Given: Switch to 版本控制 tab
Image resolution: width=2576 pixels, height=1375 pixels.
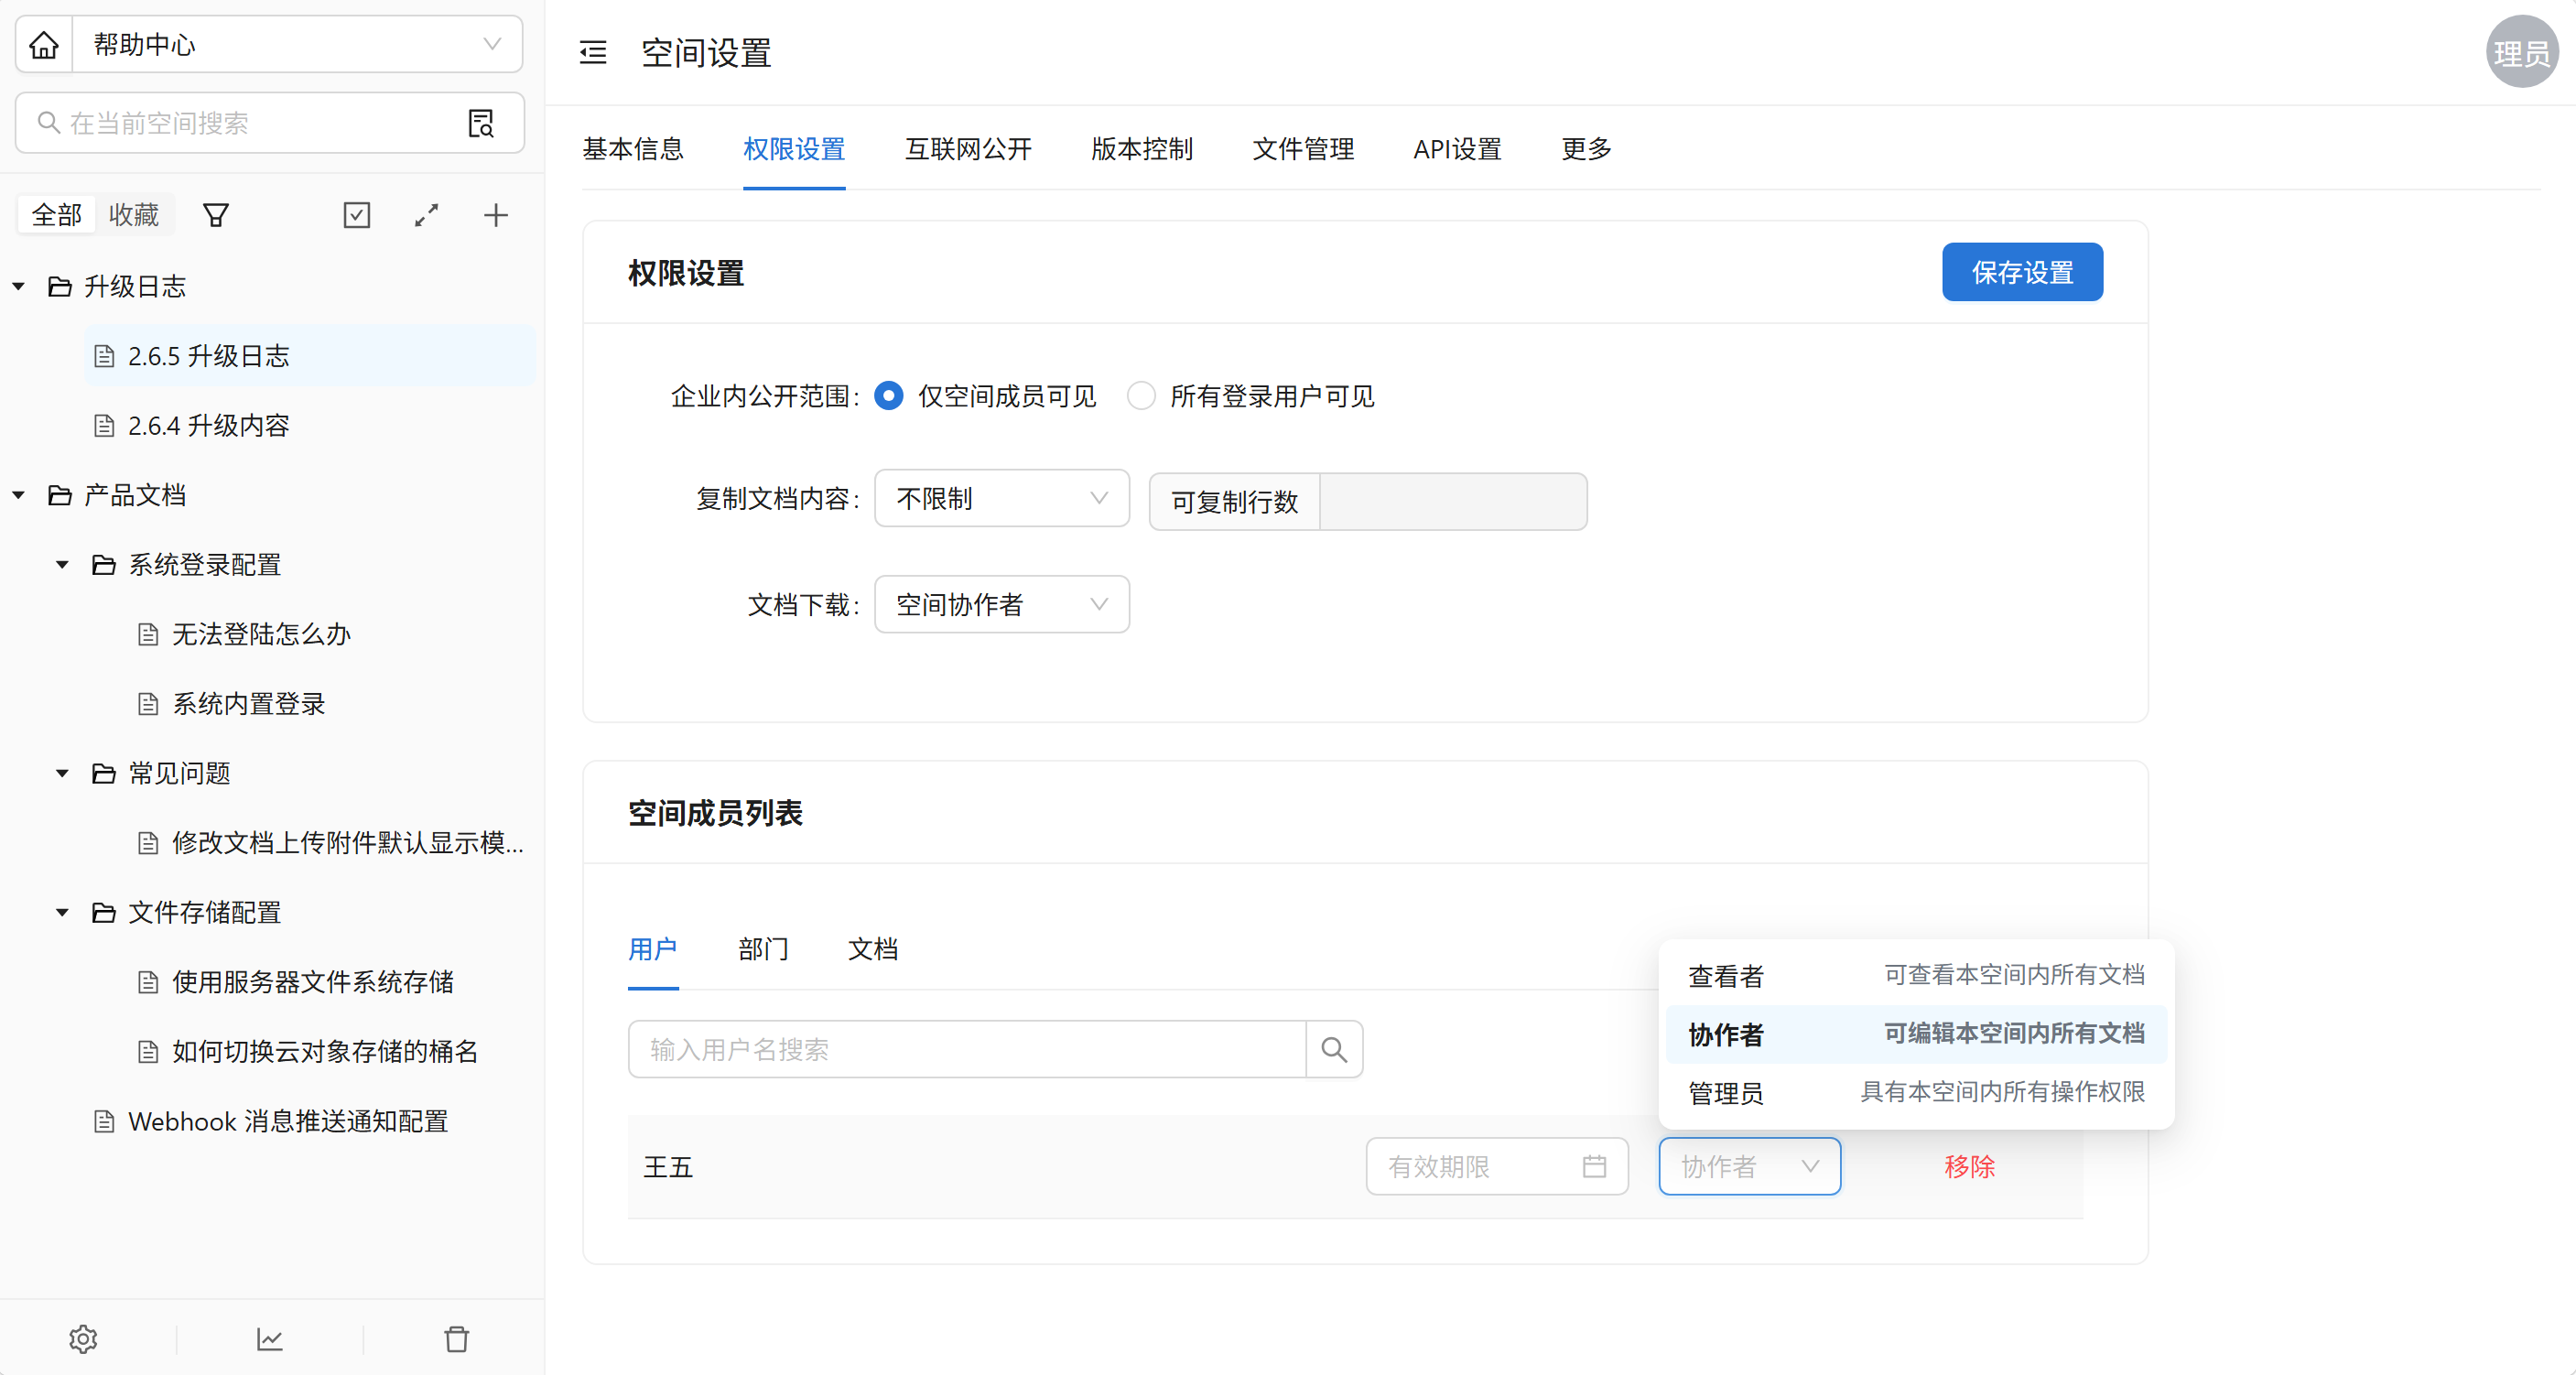Looking at the screenshot, I should click(1142, 149).
